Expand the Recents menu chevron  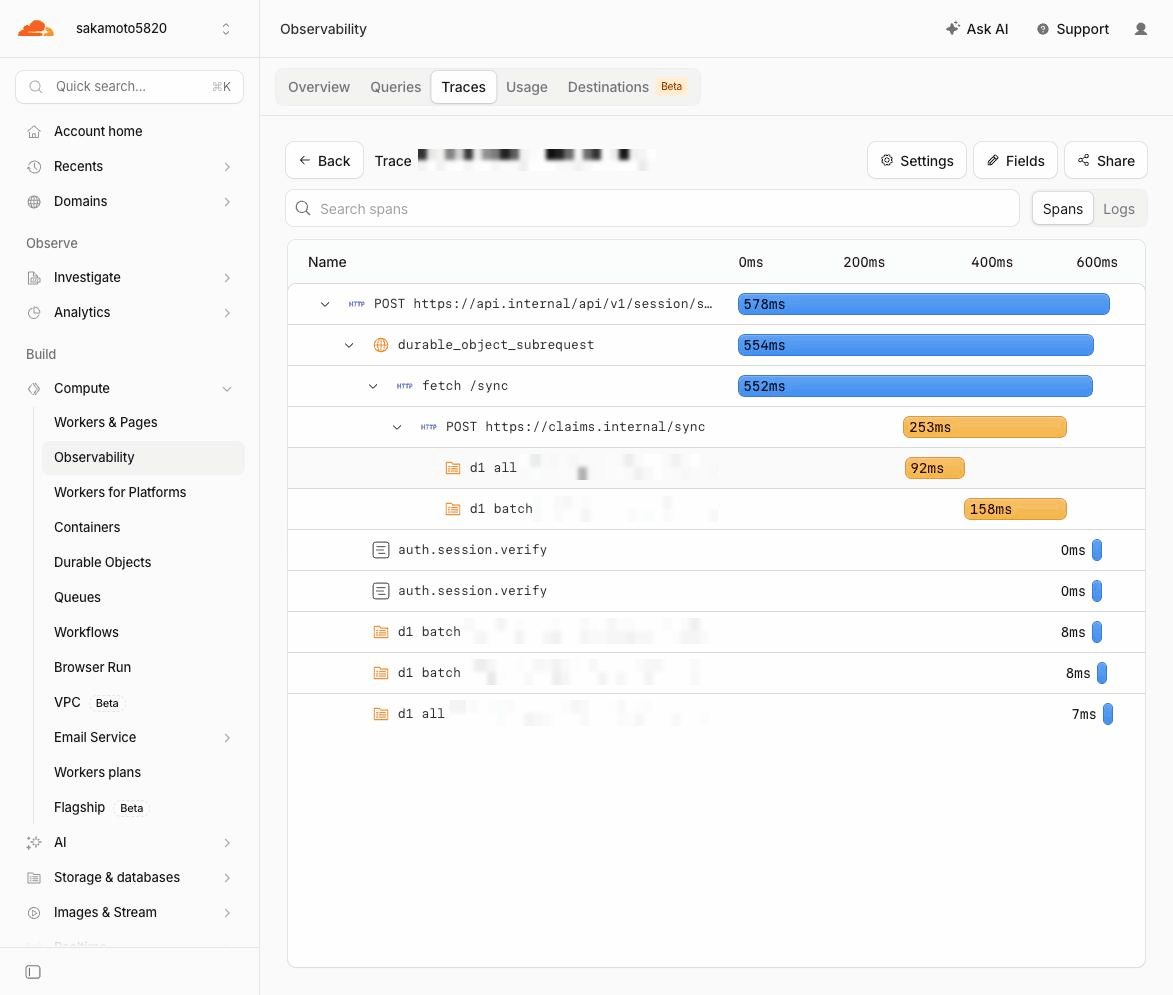227,168
